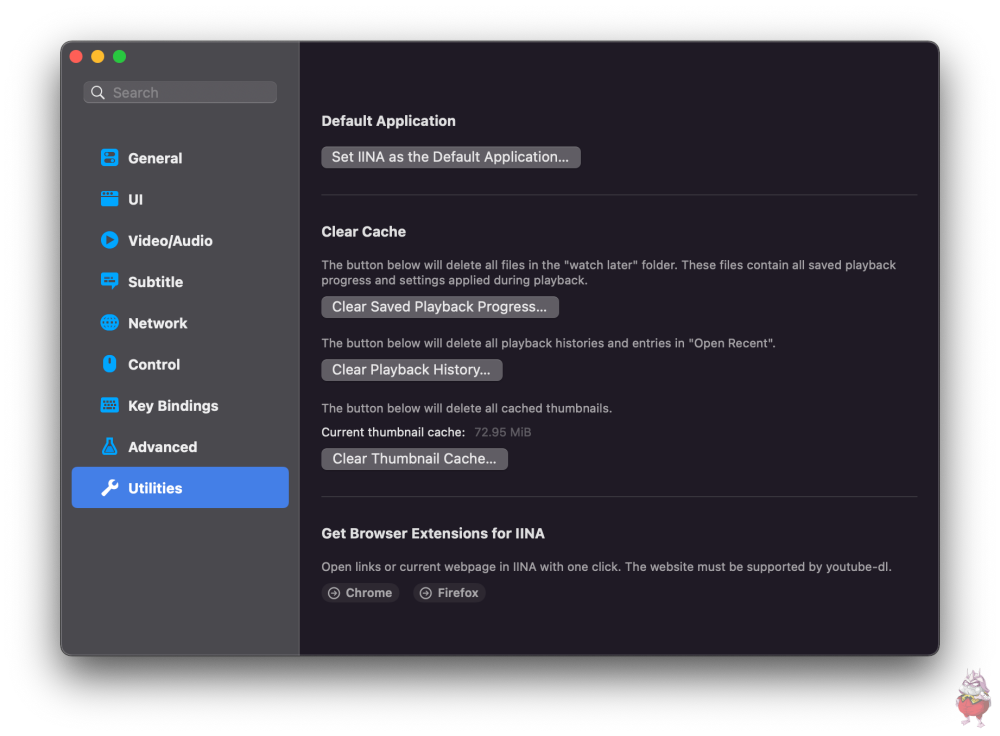Open Video/Audio settings label

coord(170,240)
